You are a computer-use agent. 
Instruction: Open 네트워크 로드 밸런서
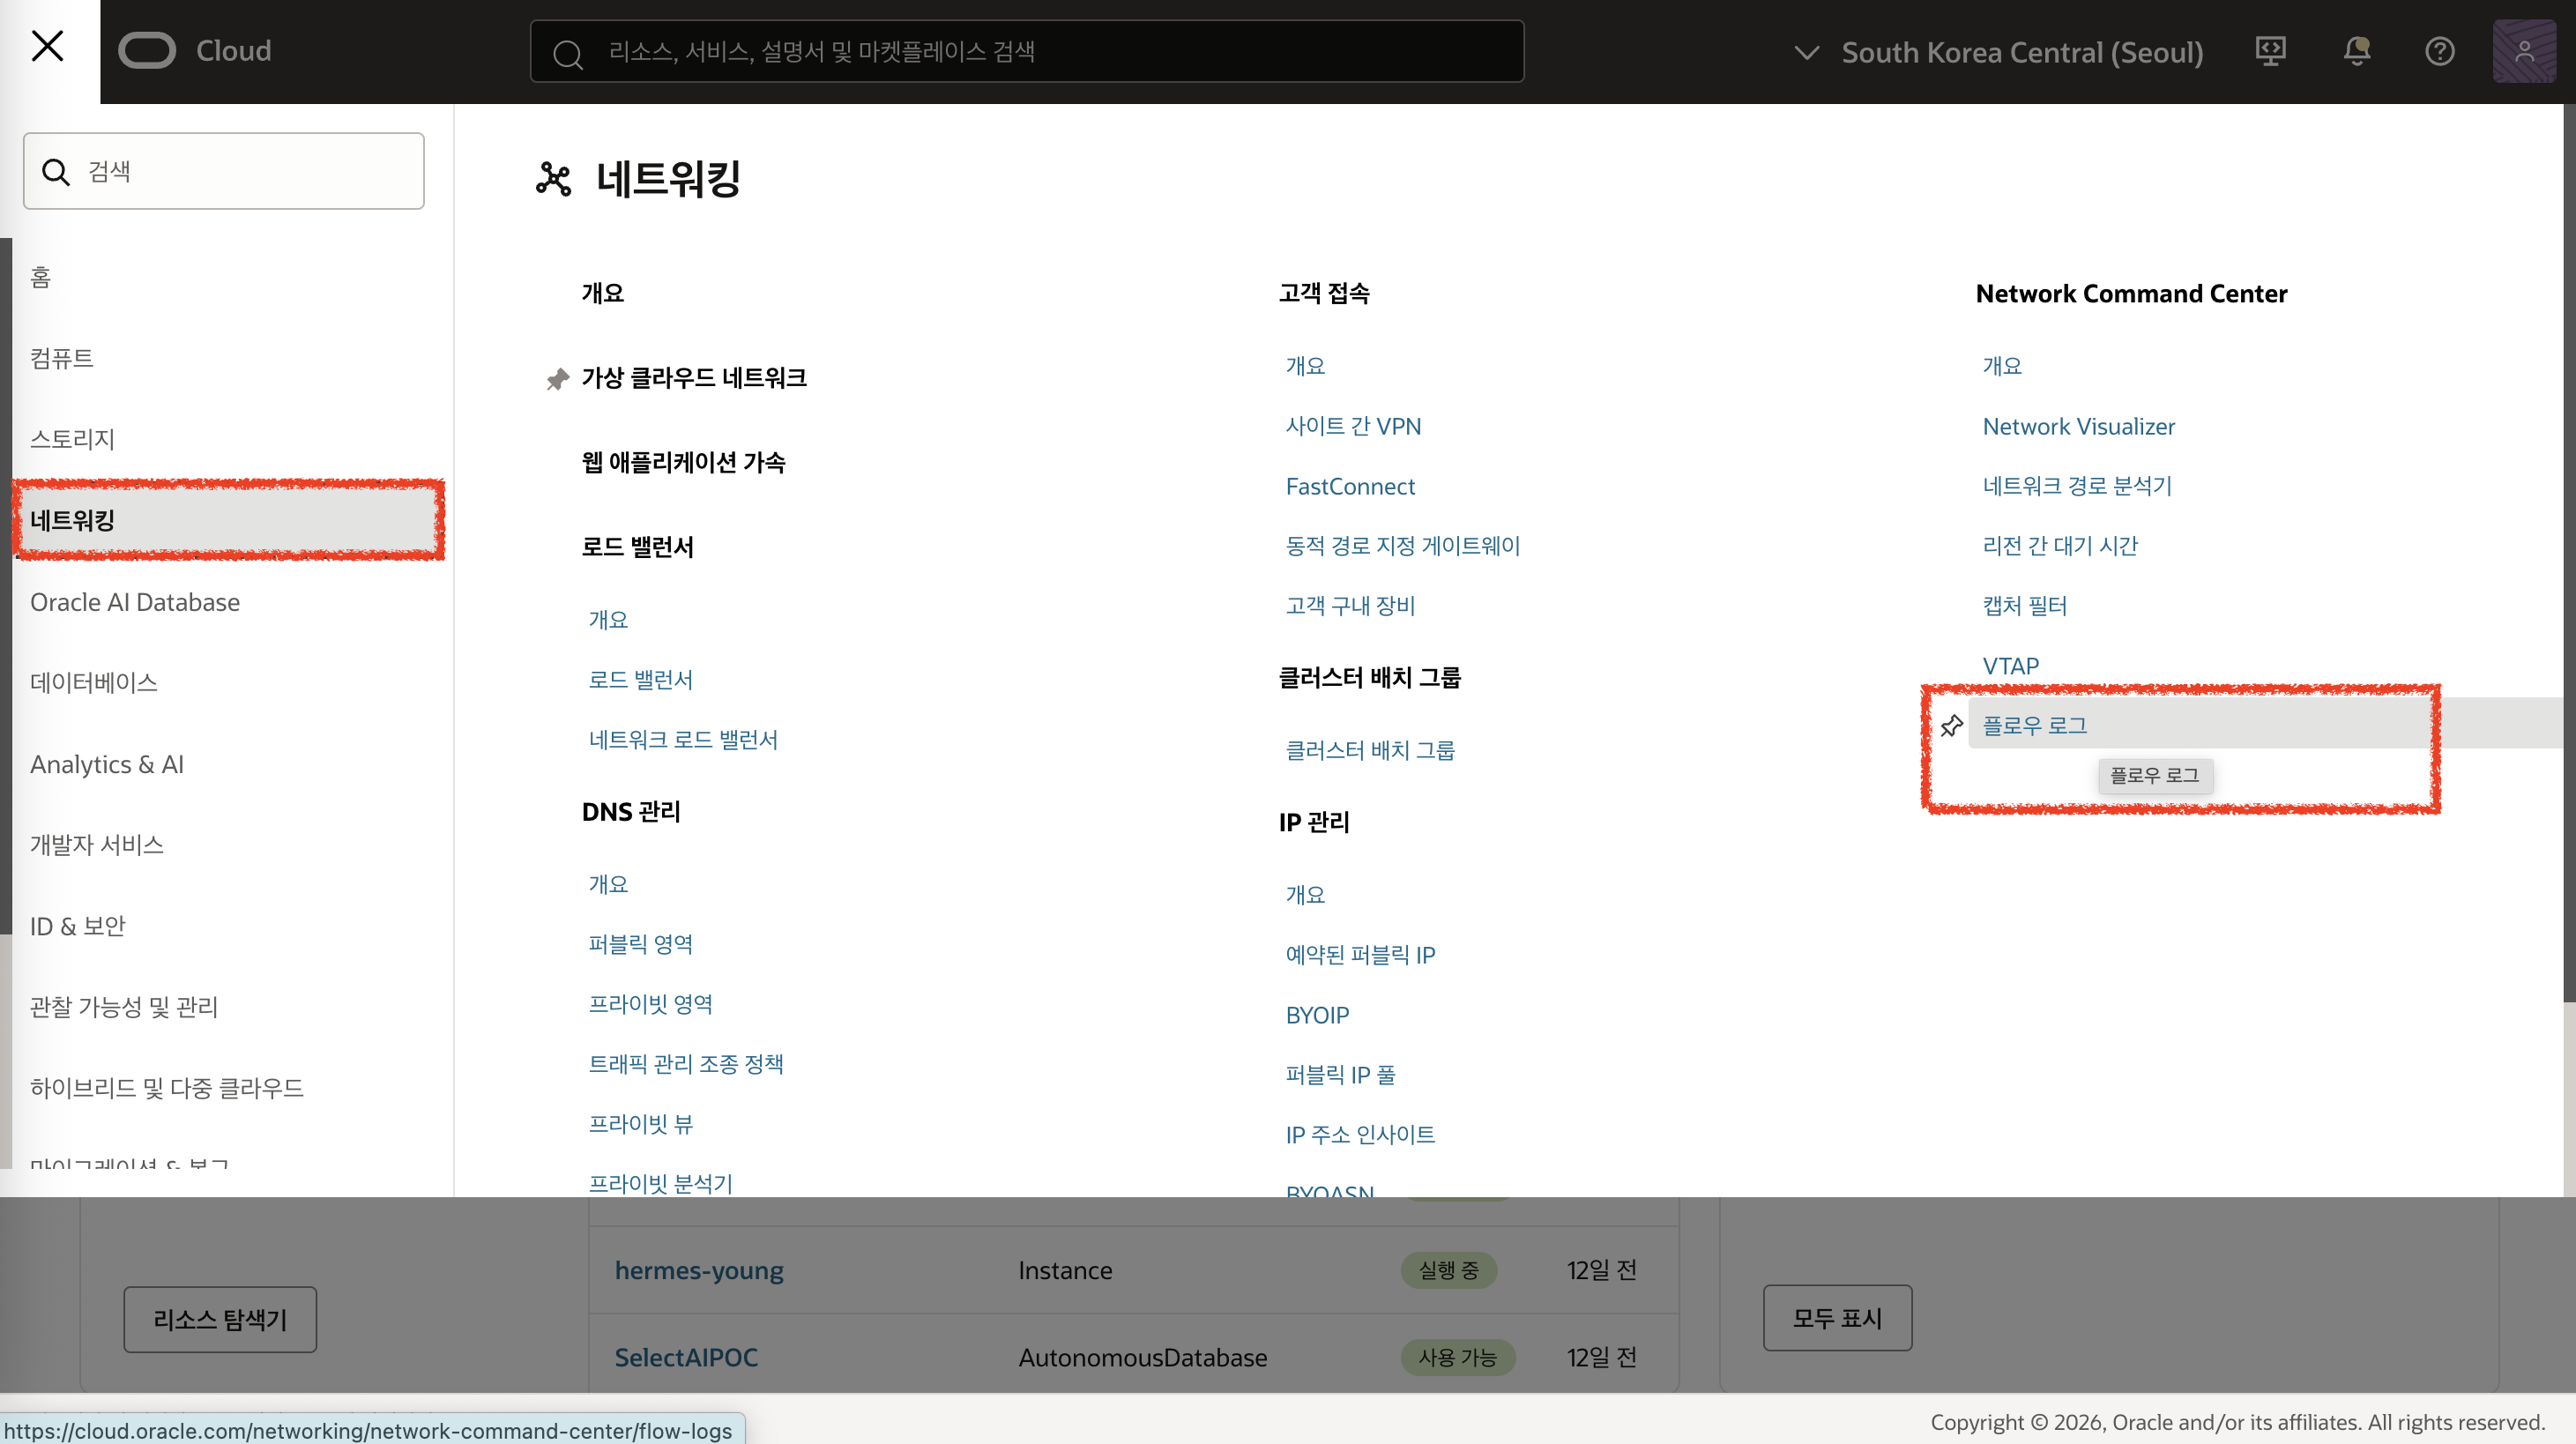click(x=683, y=740)
